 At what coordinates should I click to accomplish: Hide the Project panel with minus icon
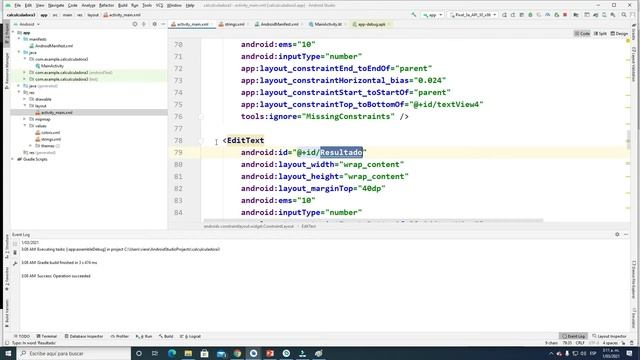click(x=163, y=24)
